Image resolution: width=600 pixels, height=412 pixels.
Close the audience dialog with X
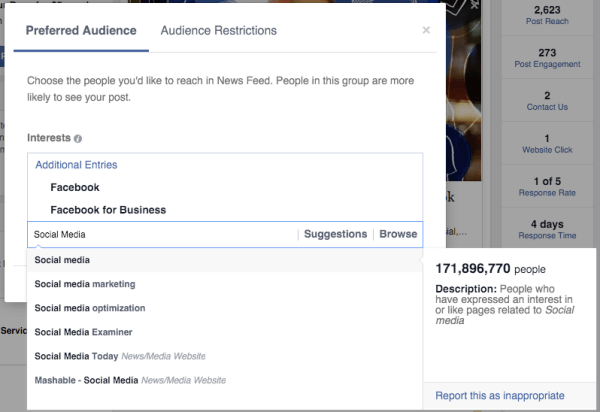(426, 30)
